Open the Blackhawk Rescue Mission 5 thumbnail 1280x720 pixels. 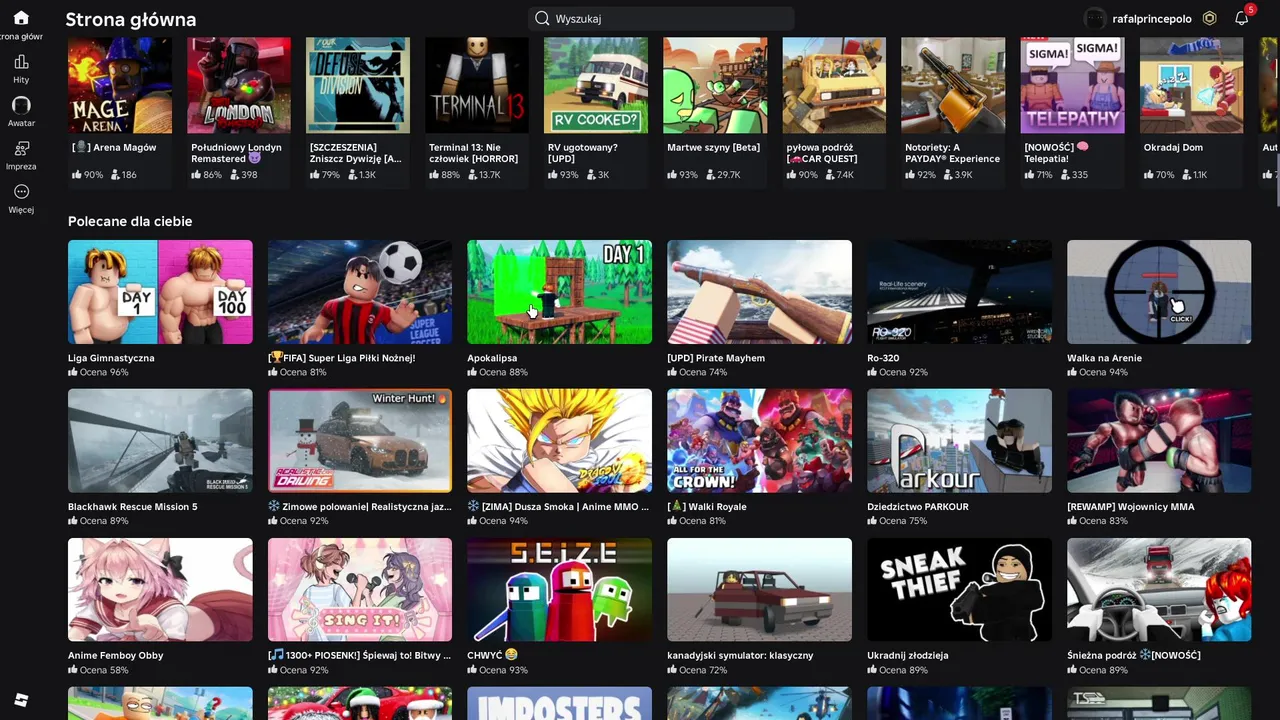[160, 441]
